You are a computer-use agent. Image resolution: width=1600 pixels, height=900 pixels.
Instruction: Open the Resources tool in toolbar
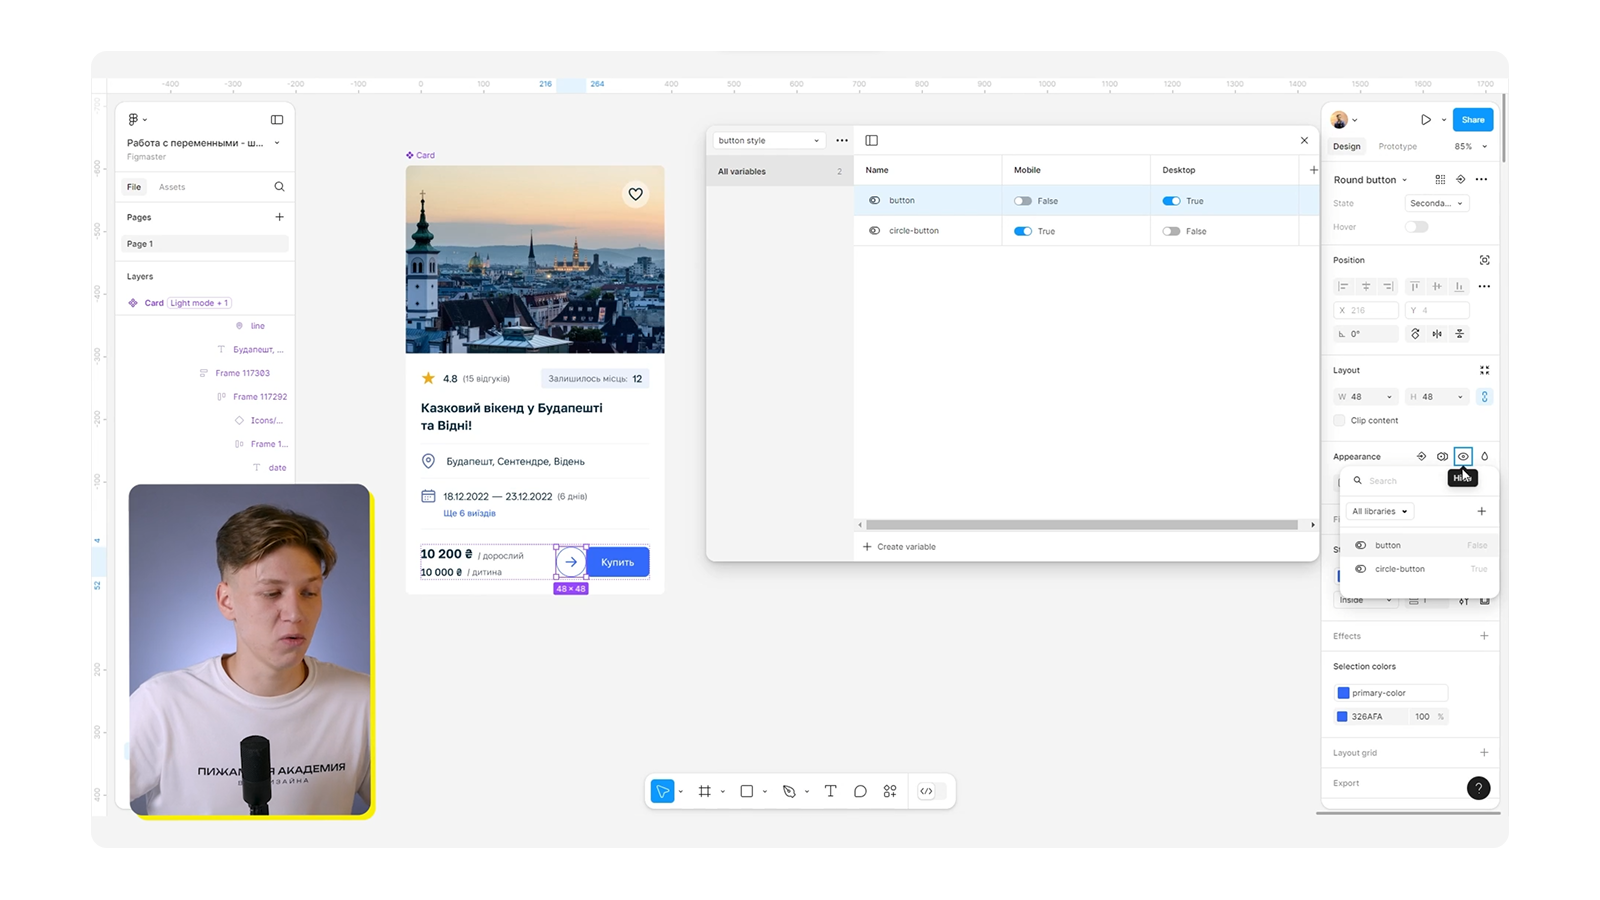coord(890,791)
